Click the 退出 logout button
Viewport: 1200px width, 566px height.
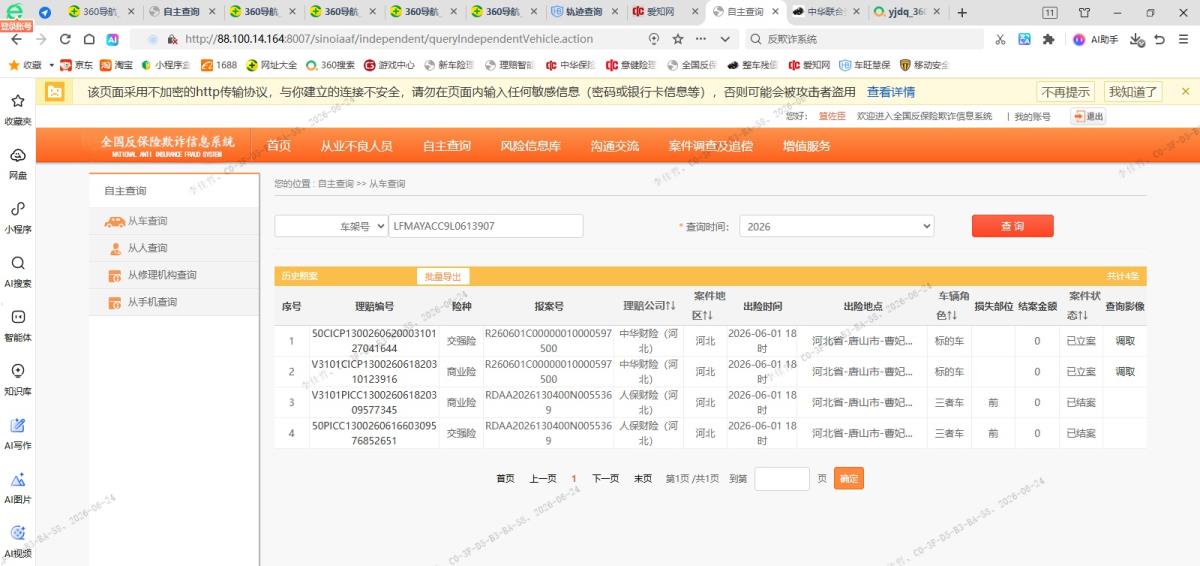pyautogui.click(x=1088, y=116)
